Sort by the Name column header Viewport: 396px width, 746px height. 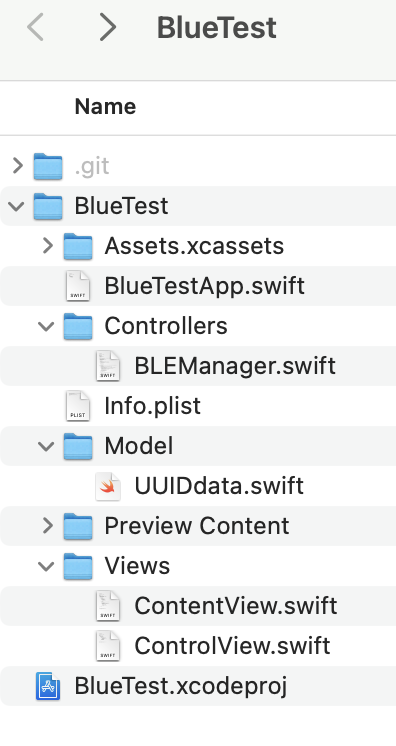point(105,106)
